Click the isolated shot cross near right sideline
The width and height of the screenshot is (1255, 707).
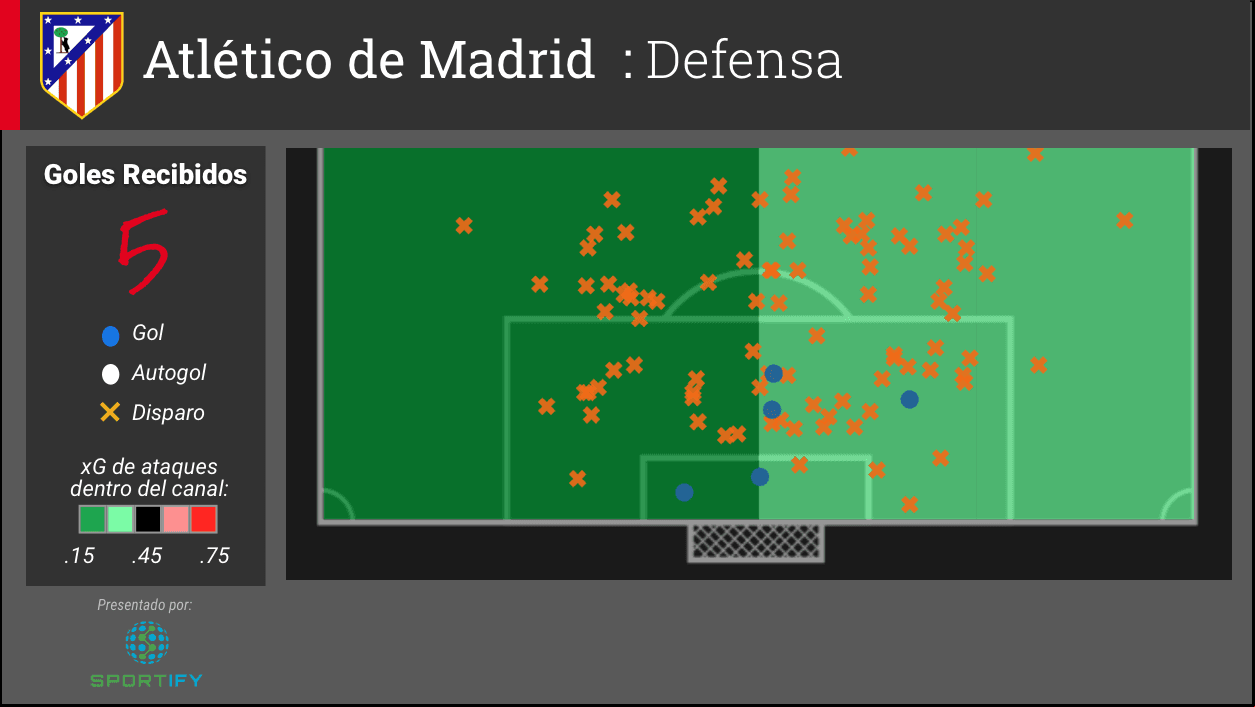pos(1124,220)
